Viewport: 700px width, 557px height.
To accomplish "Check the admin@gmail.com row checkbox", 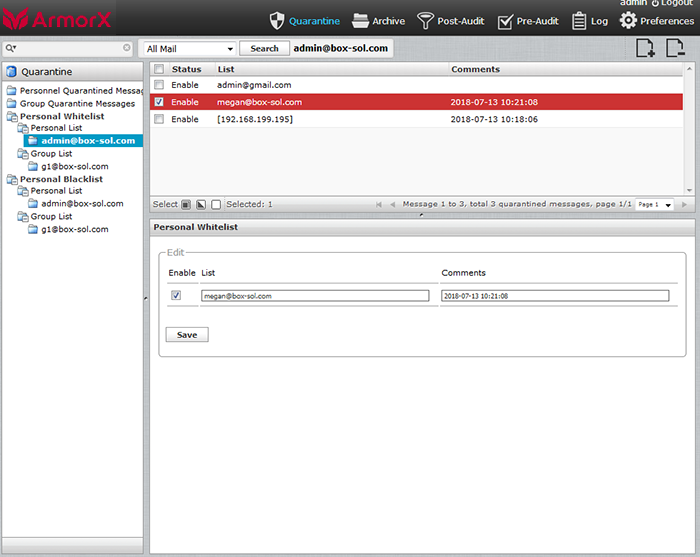I will coord(159,85).
